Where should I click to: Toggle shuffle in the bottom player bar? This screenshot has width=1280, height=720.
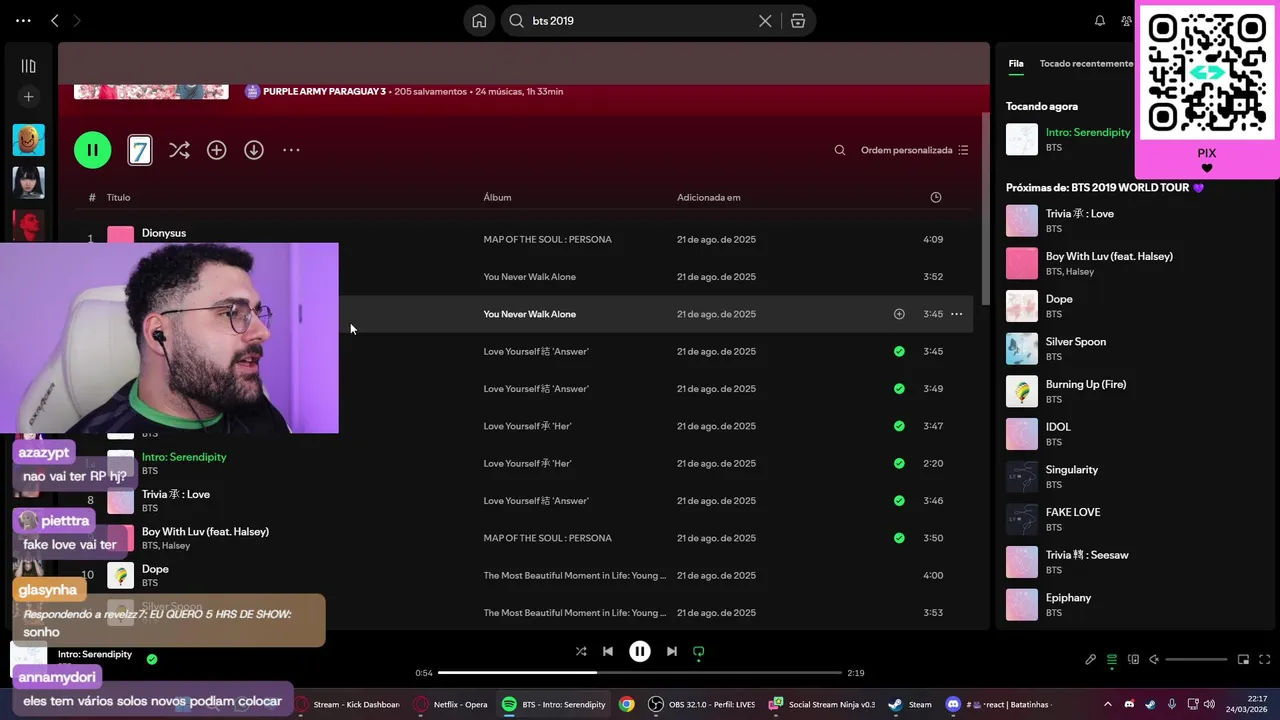point(581,651)
